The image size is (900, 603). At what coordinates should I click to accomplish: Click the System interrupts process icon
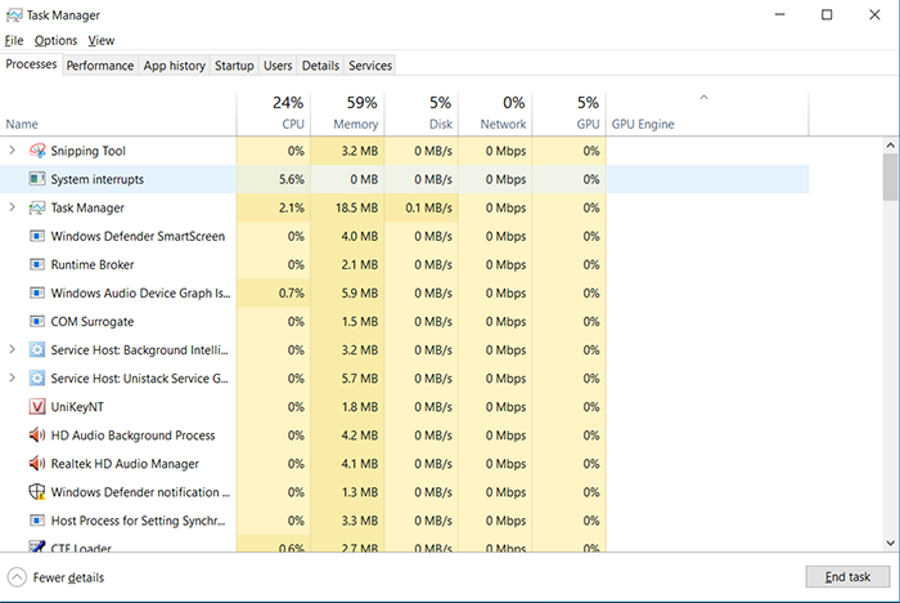(37, 179)
